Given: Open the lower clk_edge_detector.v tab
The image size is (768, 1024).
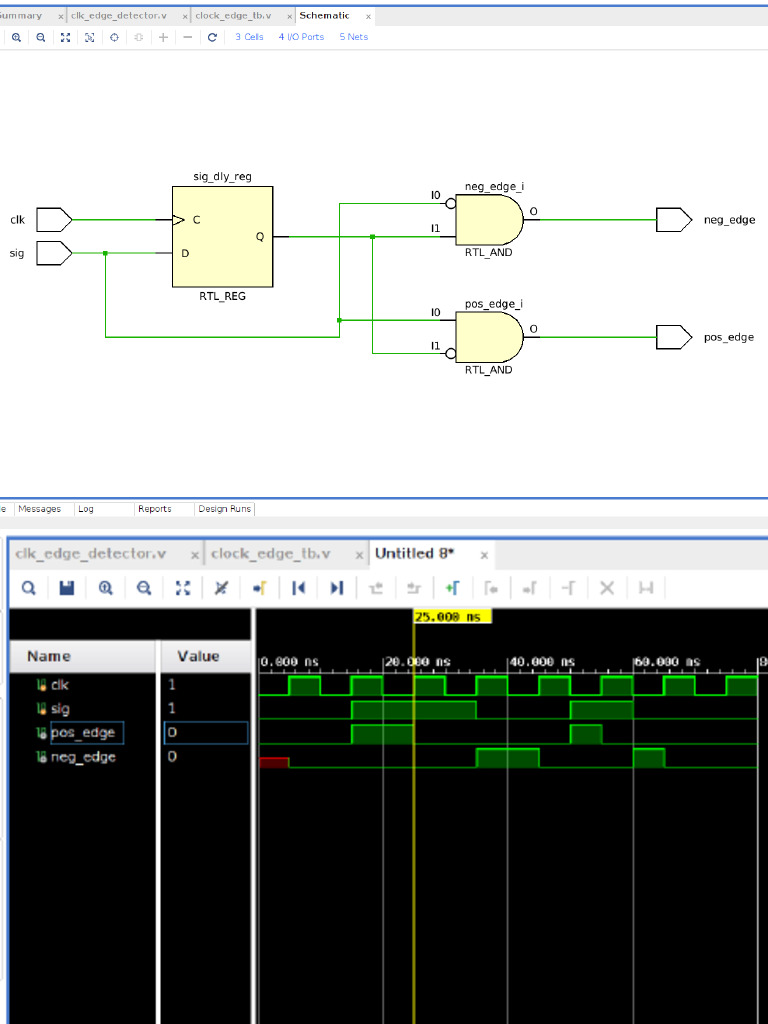Looking at the screenshot, I should pyautogui.click(x=91, y=554).
